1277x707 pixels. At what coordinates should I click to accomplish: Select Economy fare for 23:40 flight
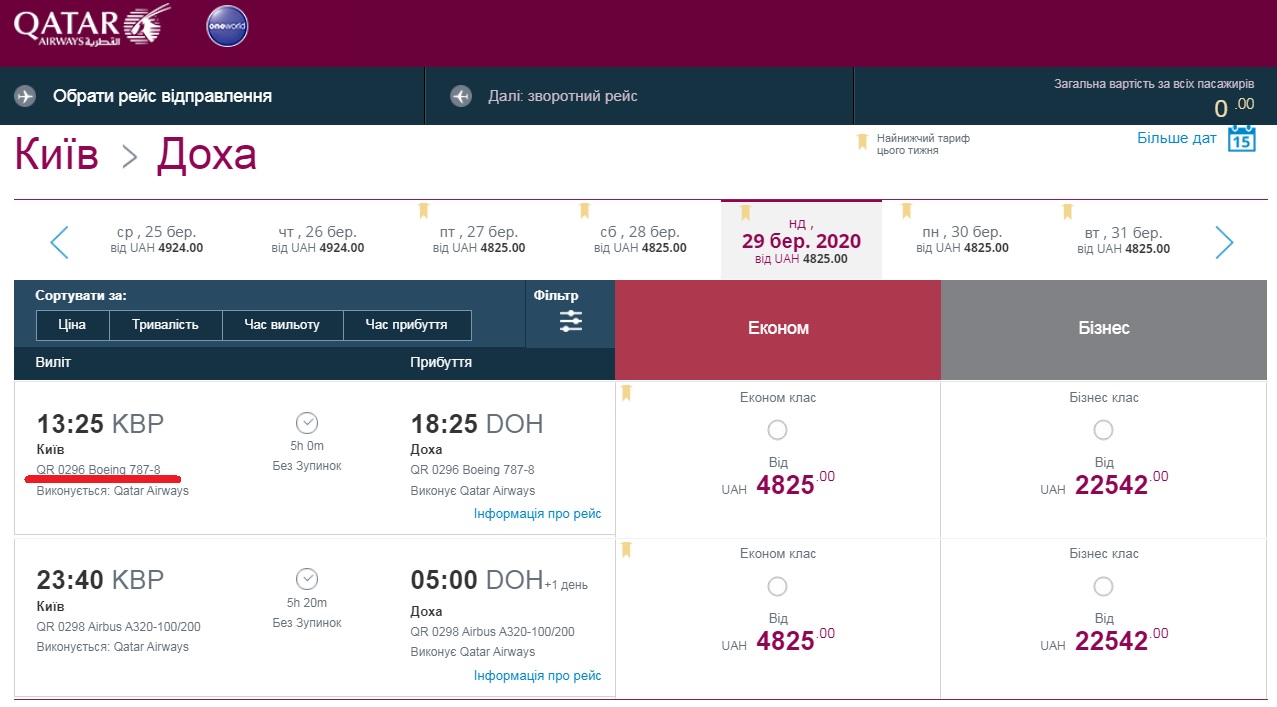[x=777, y=586]
